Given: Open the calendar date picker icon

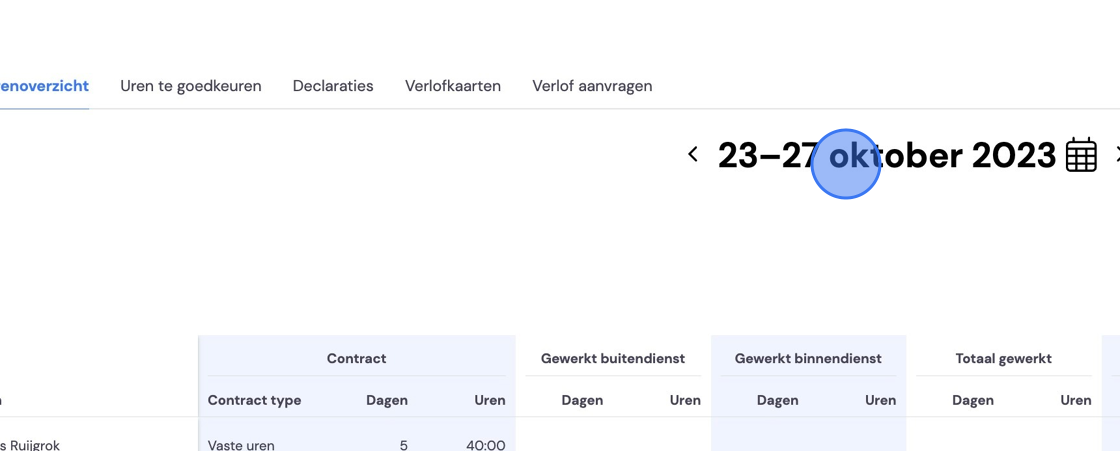Looking at the screenshot, I should [x=1081, y=154].
